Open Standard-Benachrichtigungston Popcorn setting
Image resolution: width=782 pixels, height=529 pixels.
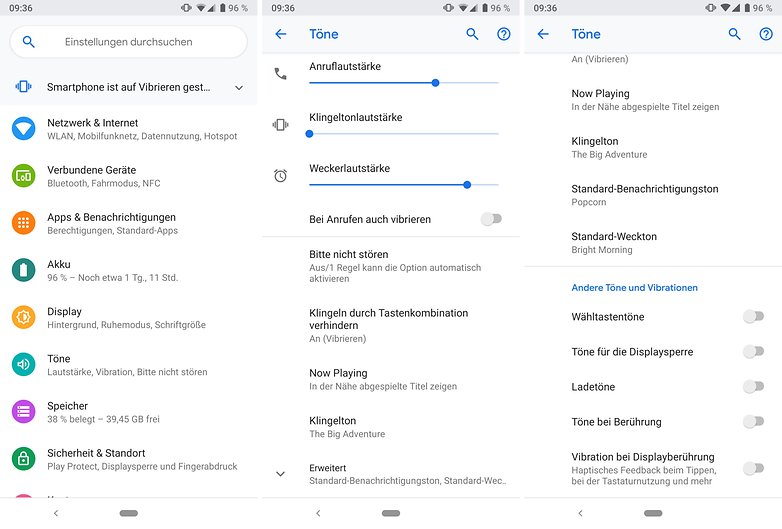click(653, 195)
